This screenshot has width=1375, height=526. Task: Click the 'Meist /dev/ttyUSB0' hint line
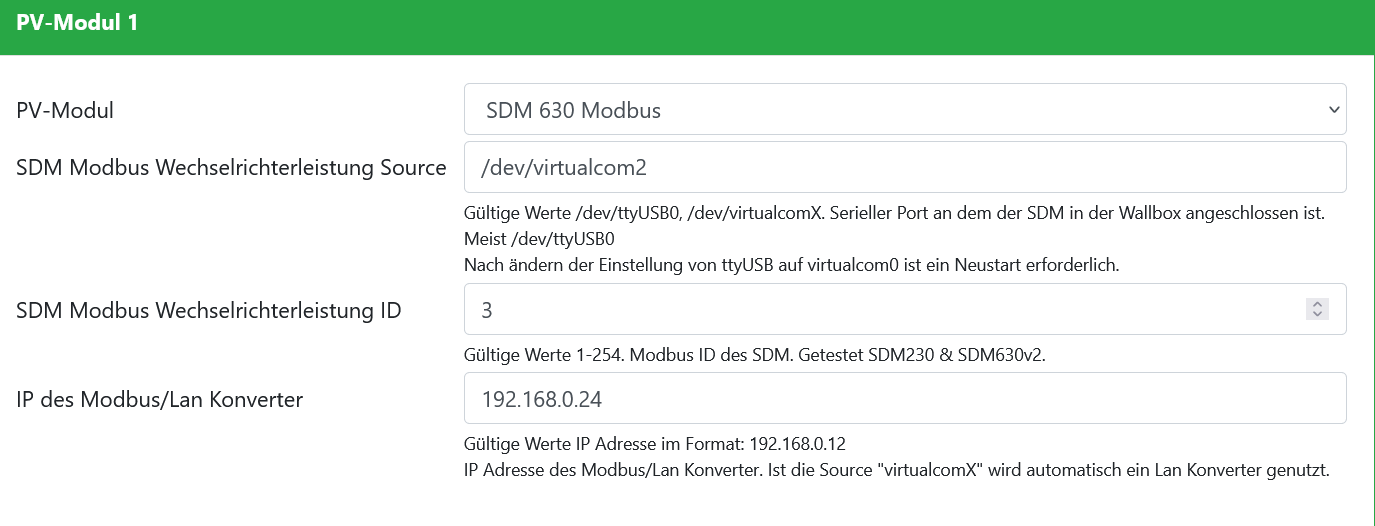click(x=539, y=240)
